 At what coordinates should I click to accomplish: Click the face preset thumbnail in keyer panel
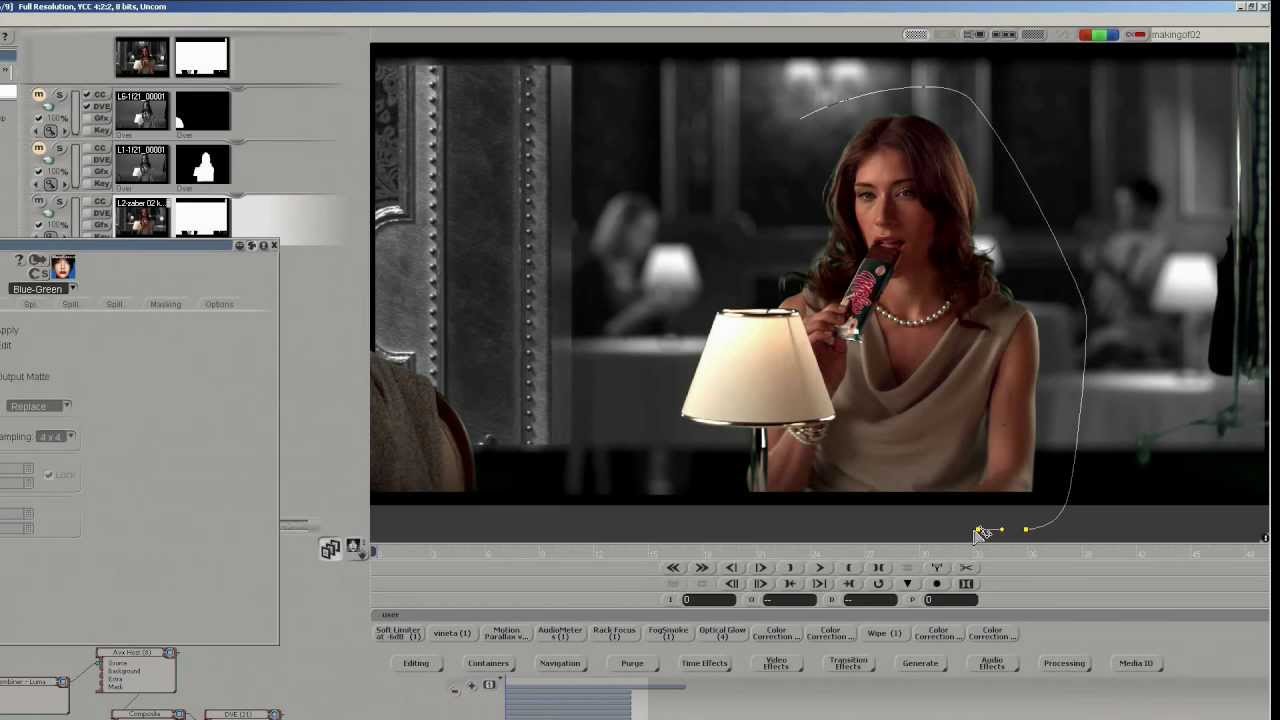click(x=63, y=266)
